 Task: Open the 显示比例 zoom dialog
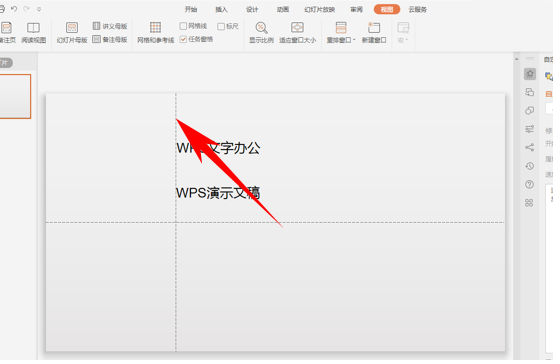click(x=261, y=33)
